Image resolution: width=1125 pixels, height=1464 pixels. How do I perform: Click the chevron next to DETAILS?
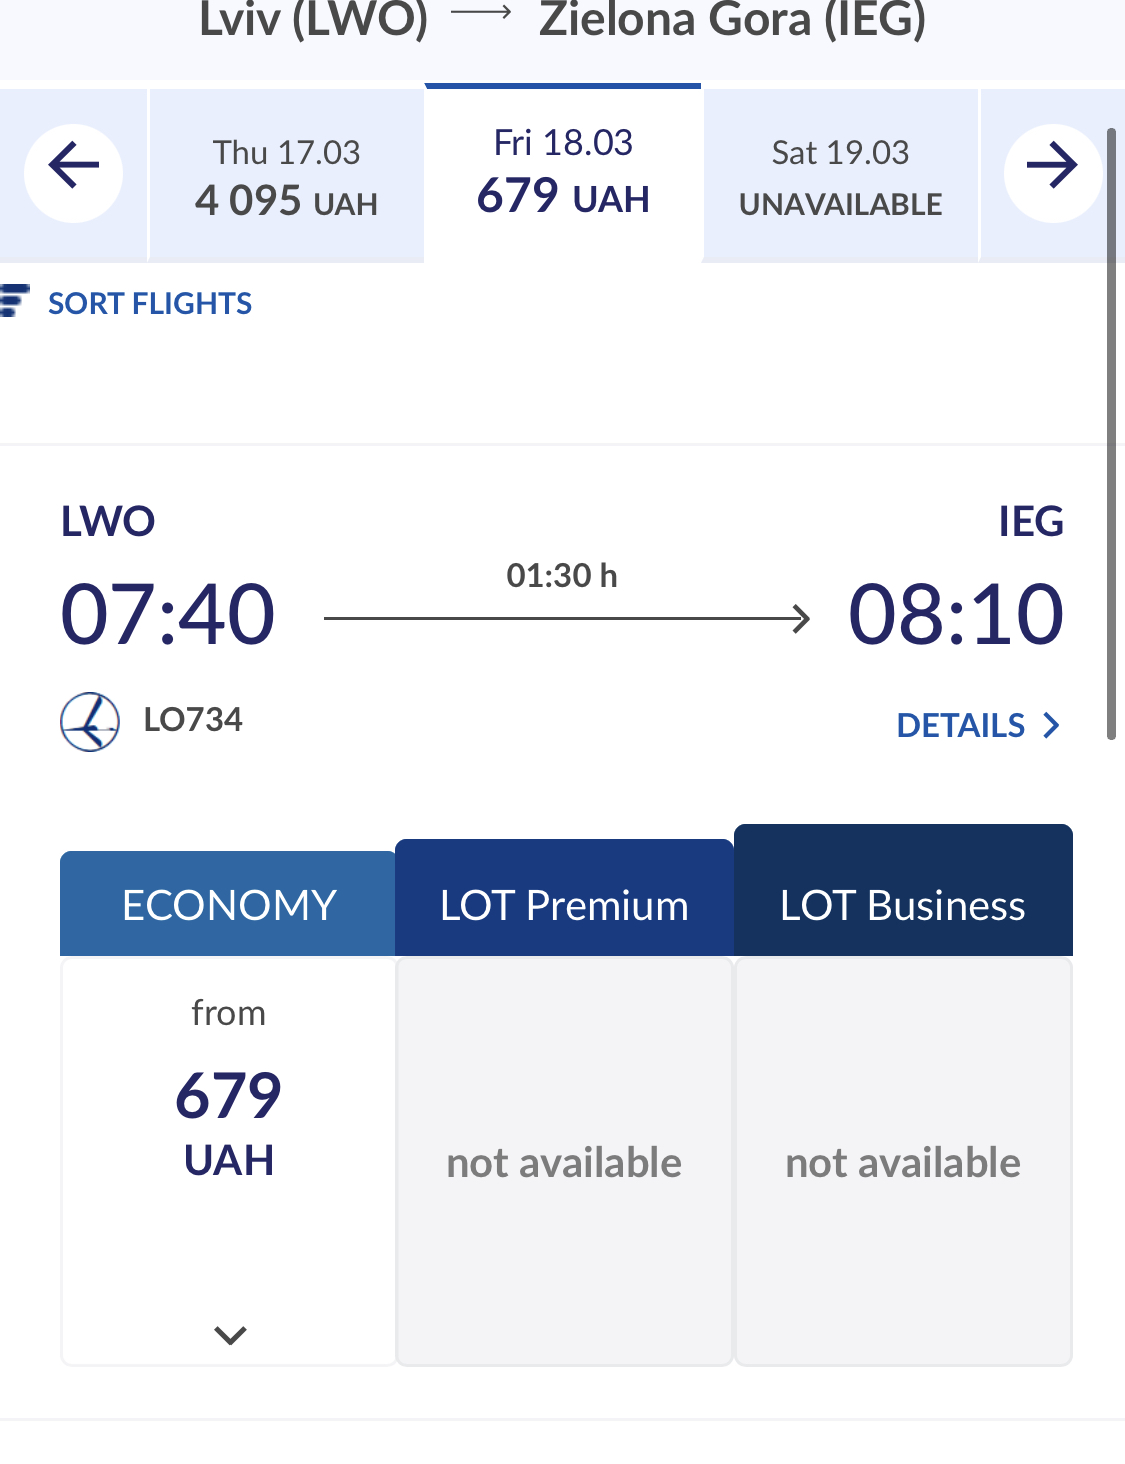coord(1051,725)
